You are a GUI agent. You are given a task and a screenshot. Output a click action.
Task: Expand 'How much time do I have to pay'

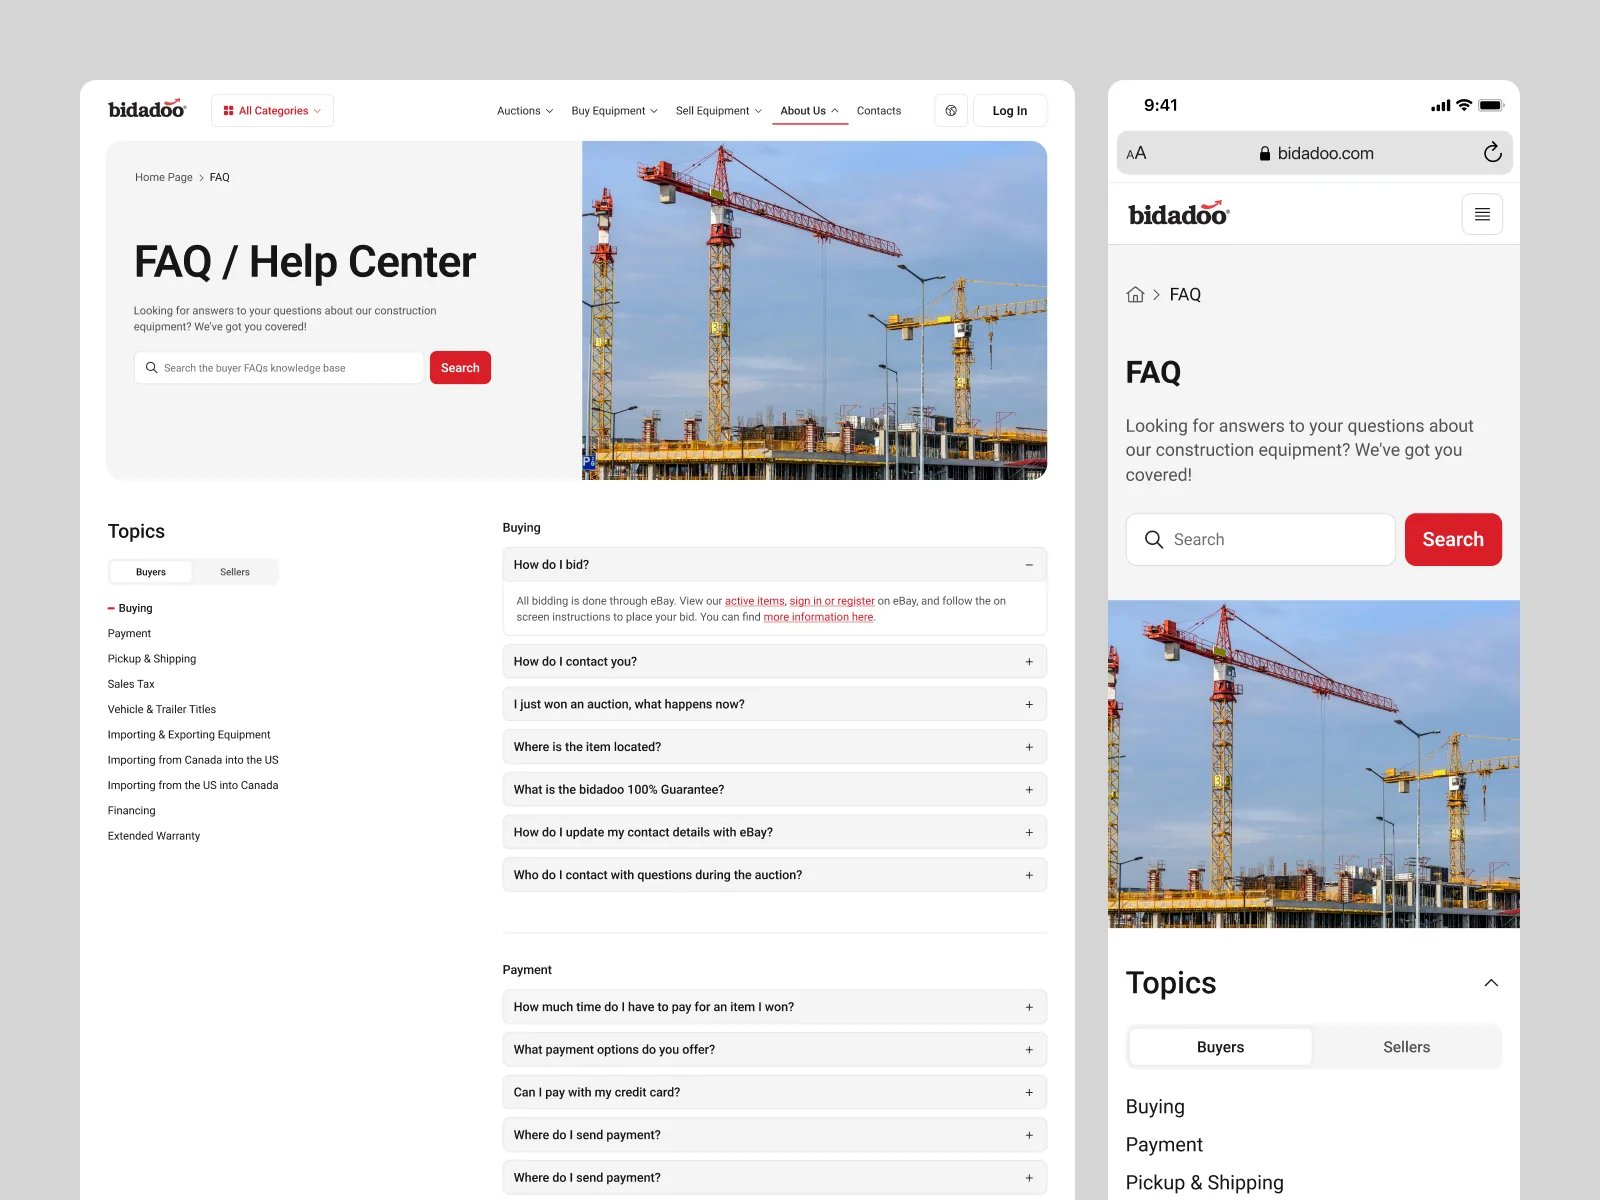(775, 1007)
